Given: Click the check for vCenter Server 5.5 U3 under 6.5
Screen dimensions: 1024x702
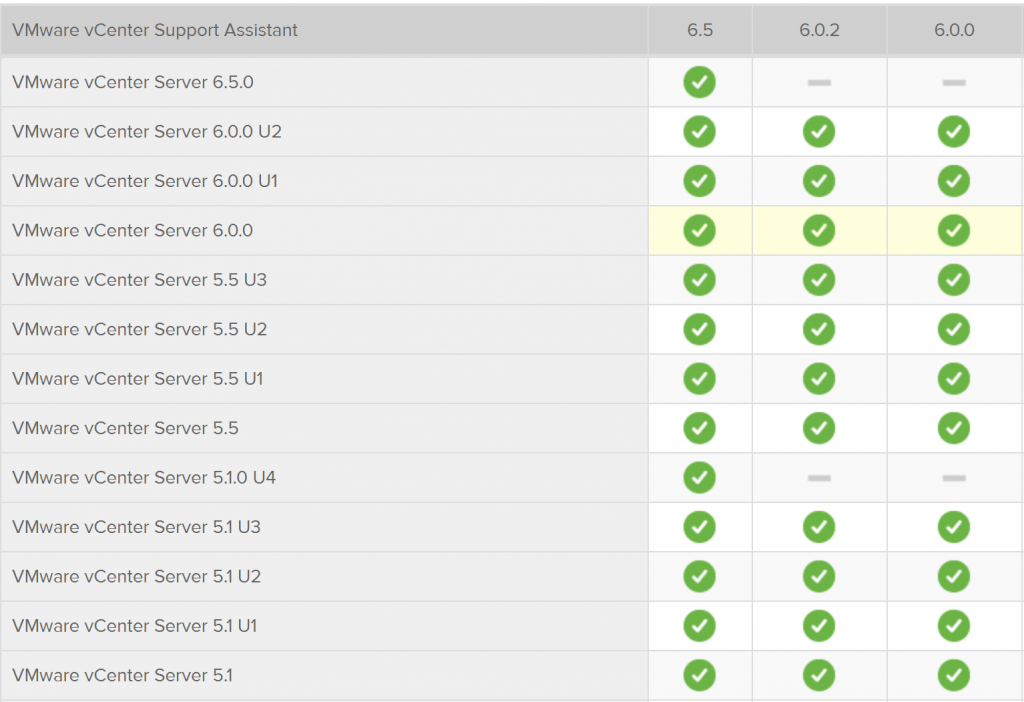Looking at the screenshot, I should point(699,280).
